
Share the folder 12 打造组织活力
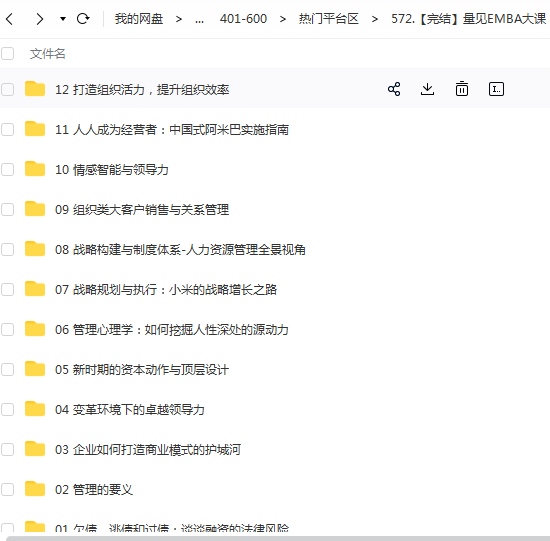[394, 89]
